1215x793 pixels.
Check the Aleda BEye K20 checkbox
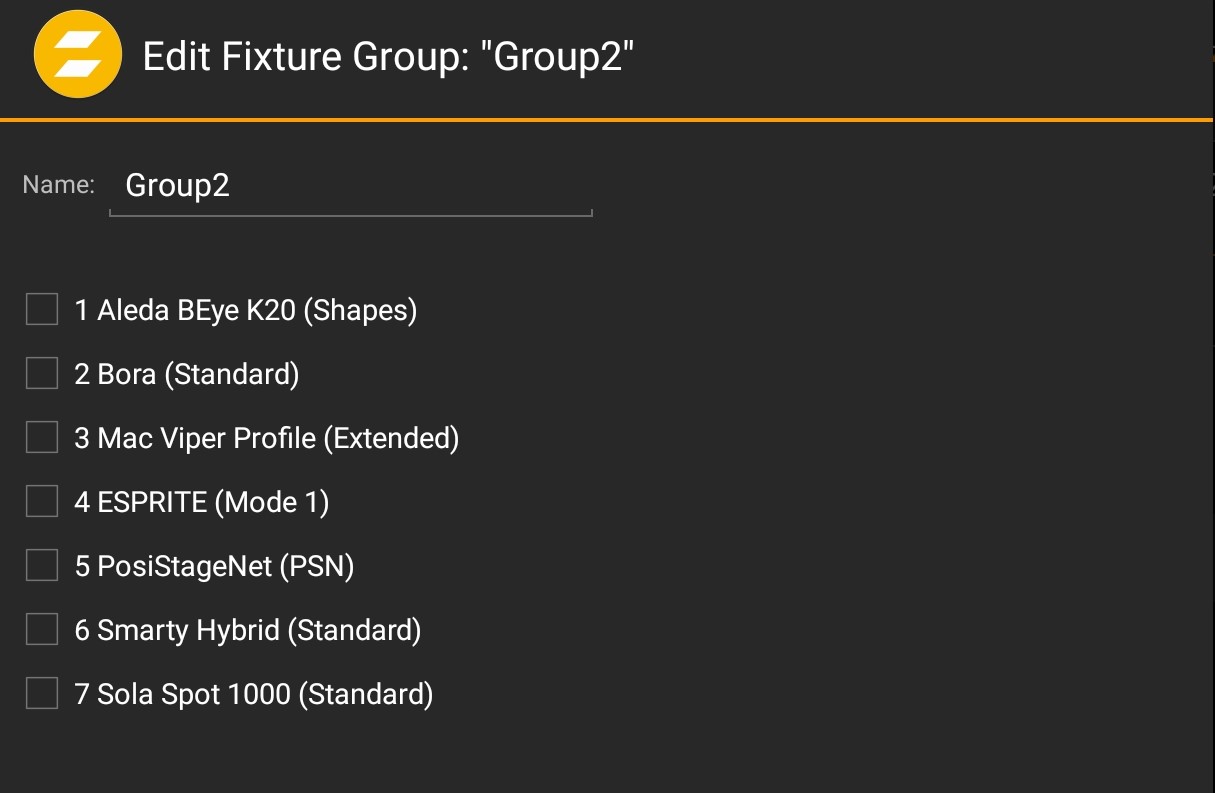tap(42, 310)
